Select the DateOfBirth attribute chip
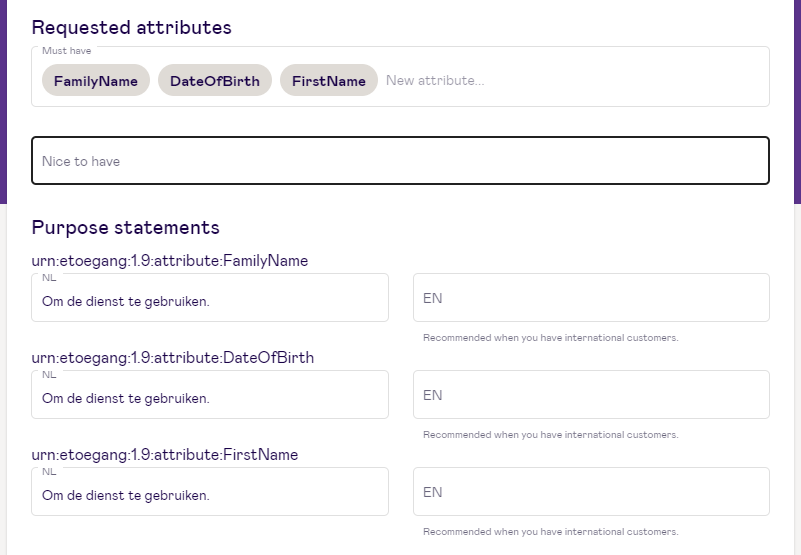 tap(215, 80)
